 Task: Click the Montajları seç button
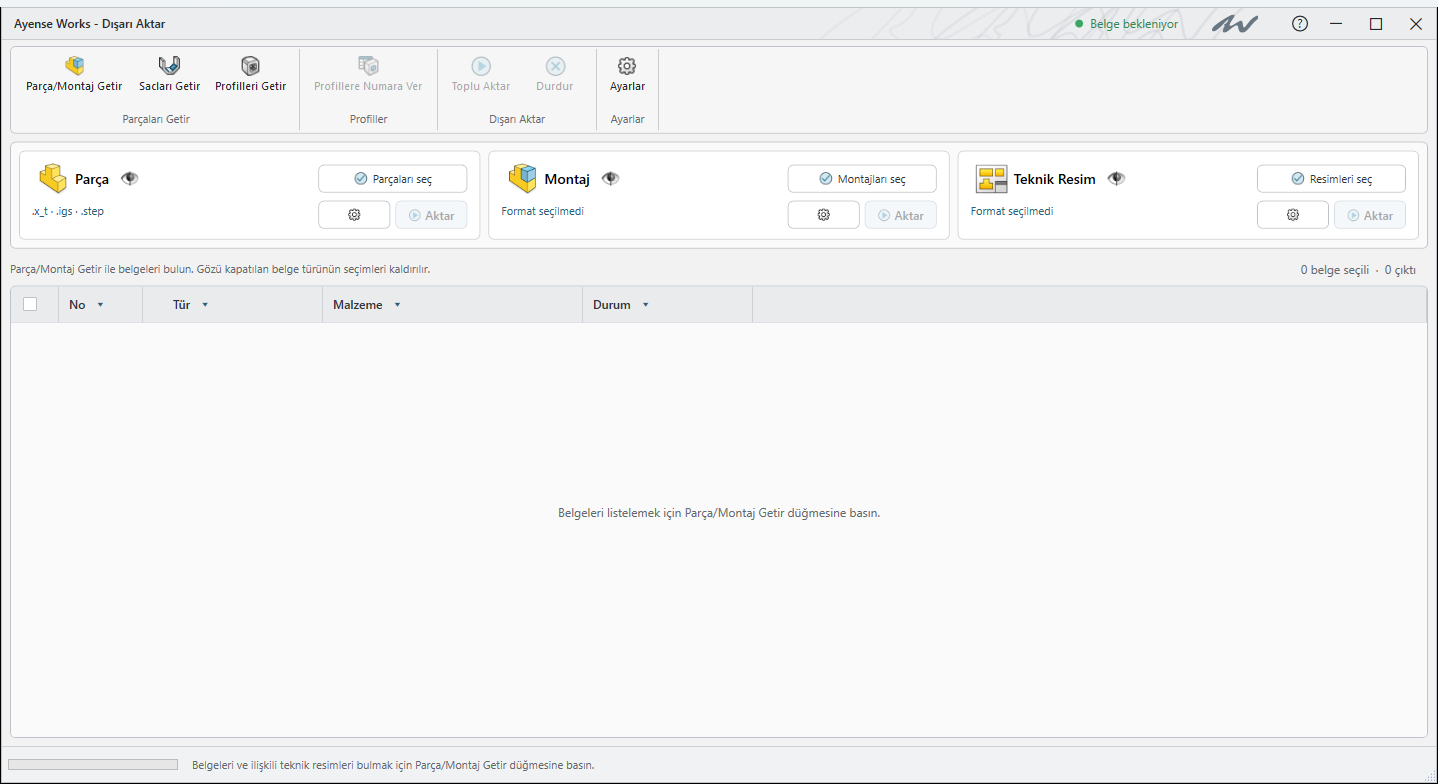coord(862,179)
